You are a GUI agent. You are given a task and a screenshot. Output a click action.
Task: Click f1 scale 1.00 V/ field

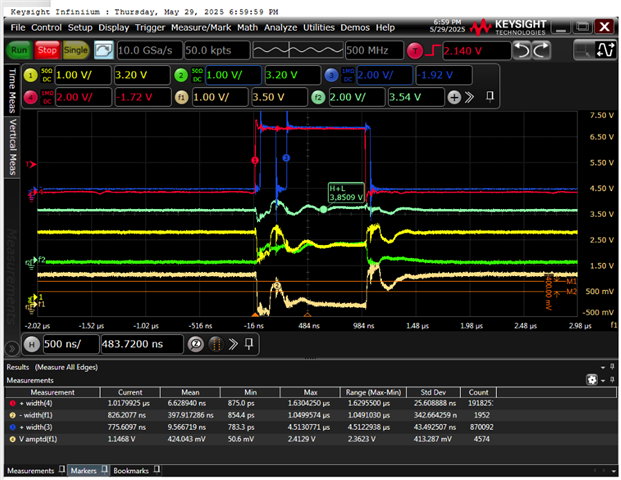click(220, 97)
